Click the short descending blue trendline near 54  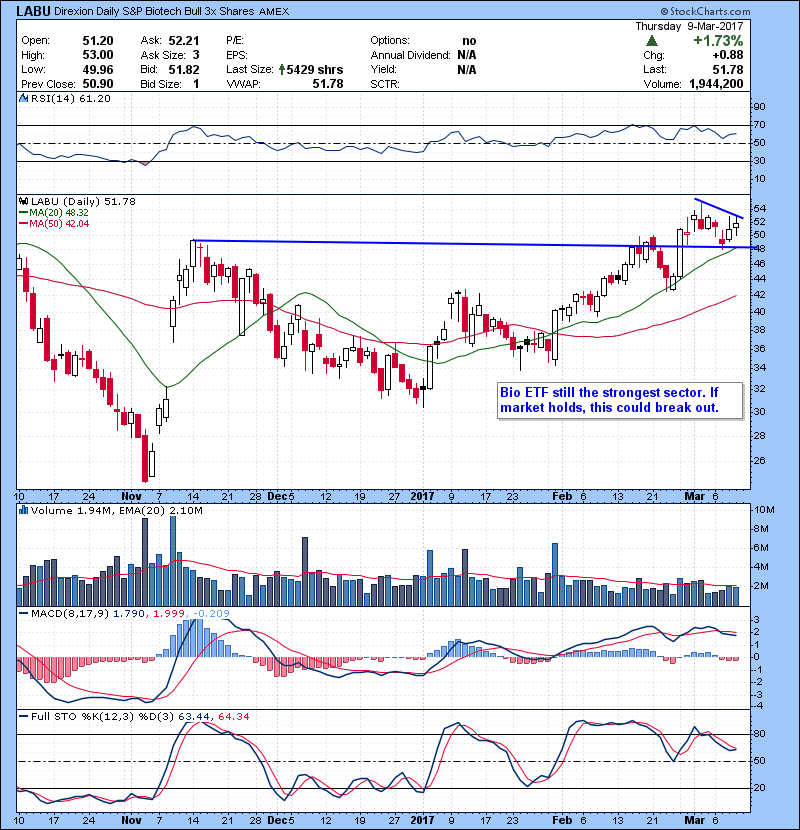pos(719,208)
